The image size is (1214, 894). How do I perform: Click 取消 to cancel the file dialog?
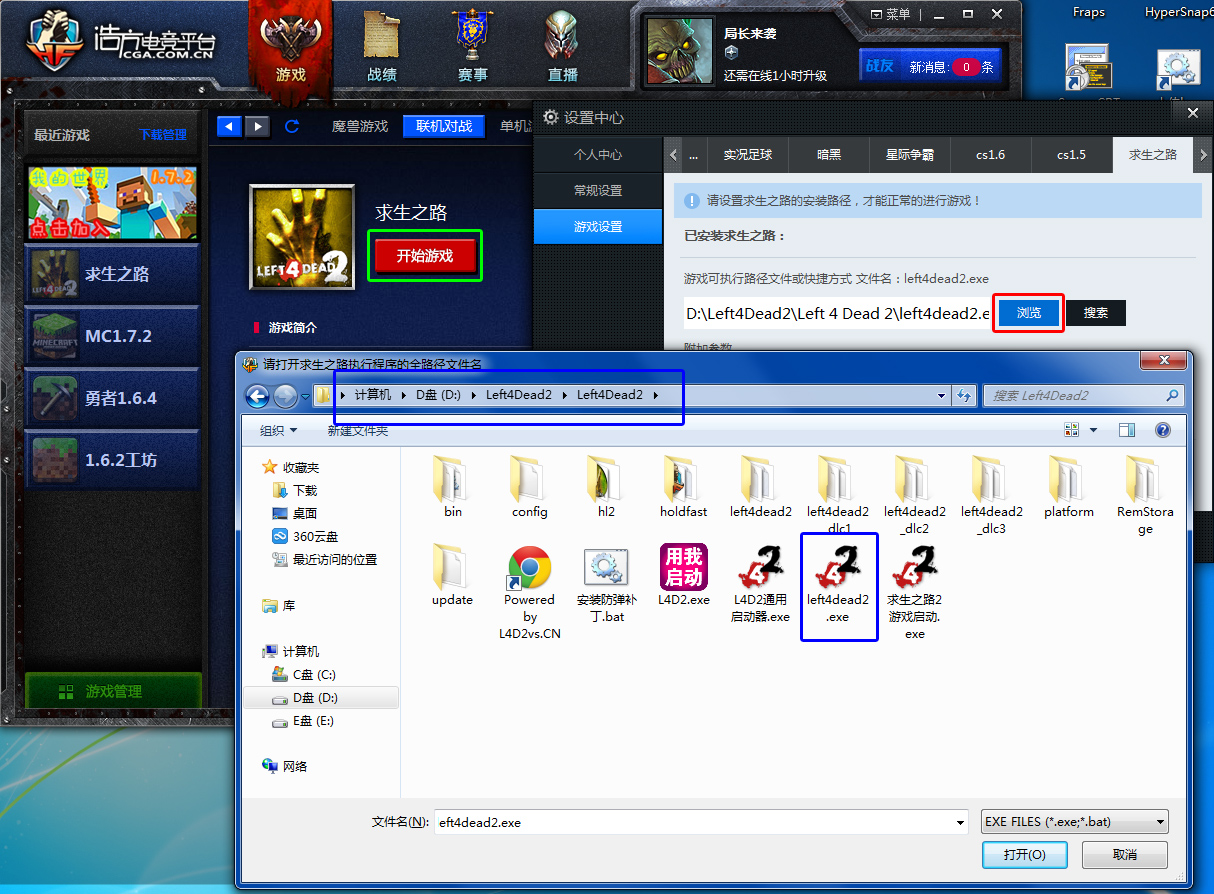pyautogui.click(x=1125, y=855)
